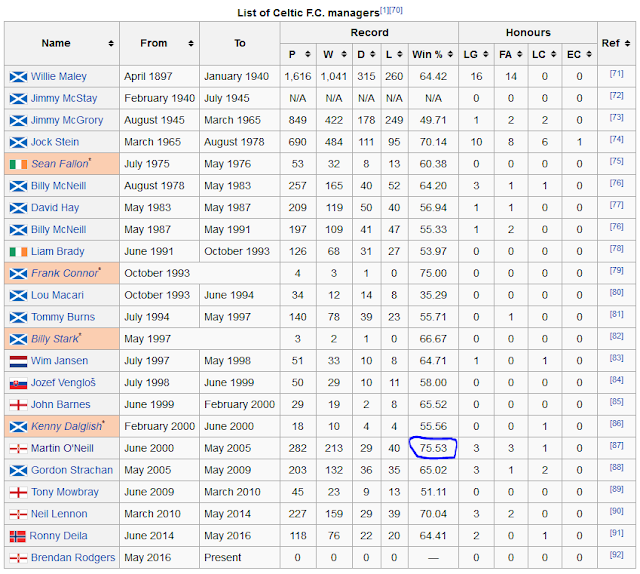Open John Barnes link
The image size is (640, 574).
60,404
